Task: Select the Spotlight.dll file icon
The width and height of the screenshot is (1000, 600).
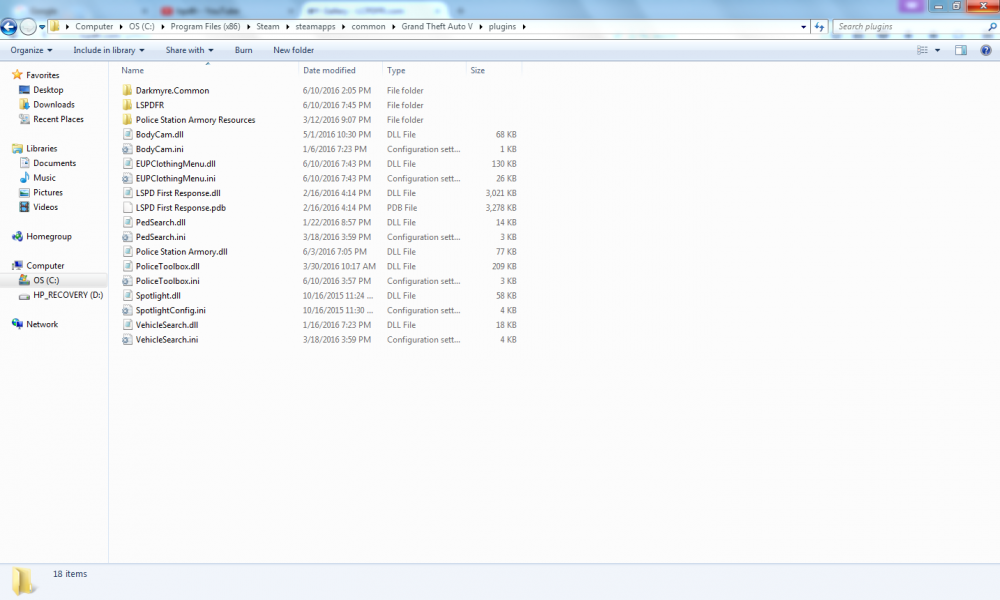Action: 127,296
